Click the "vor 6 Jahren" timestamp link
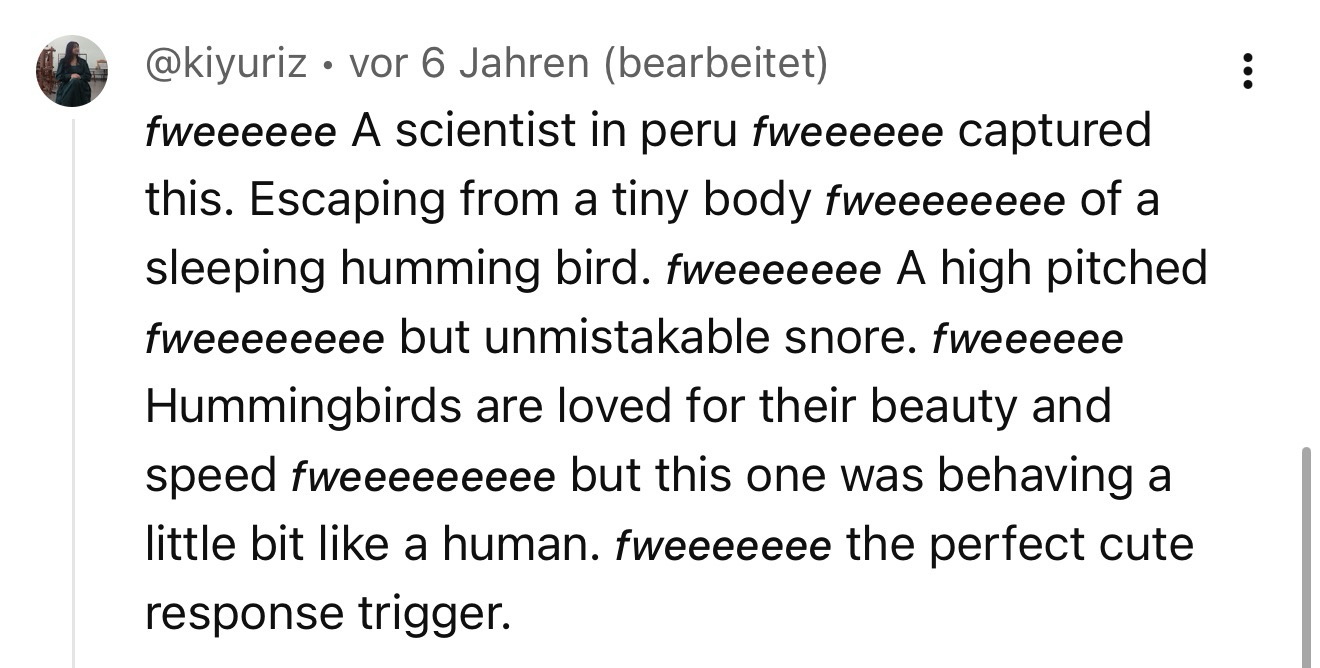The height and width of the screenshot is (668, 1320). 469,65
